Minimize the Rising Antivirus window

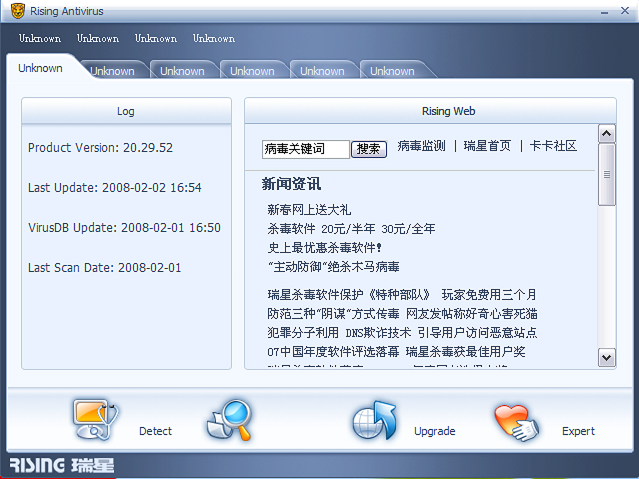[604, 12]
